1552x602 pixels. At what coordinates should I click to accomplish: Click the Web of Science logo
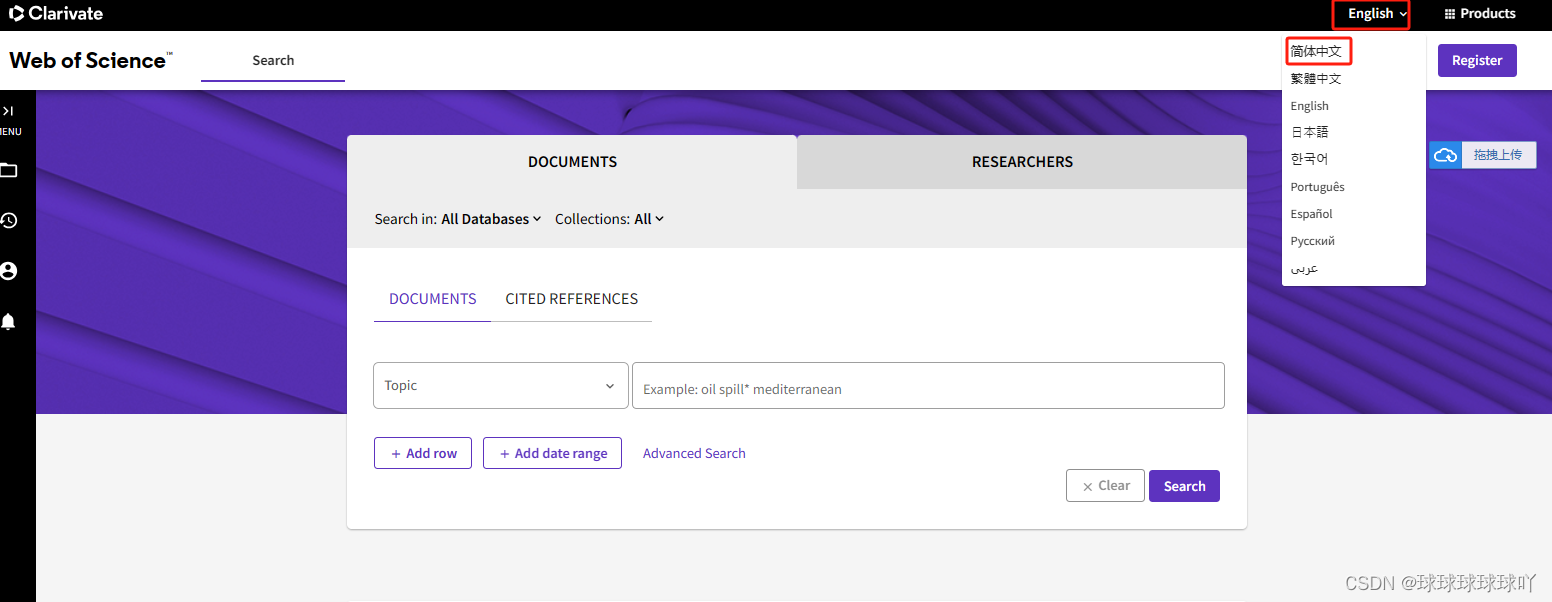[x=91, y=60]
